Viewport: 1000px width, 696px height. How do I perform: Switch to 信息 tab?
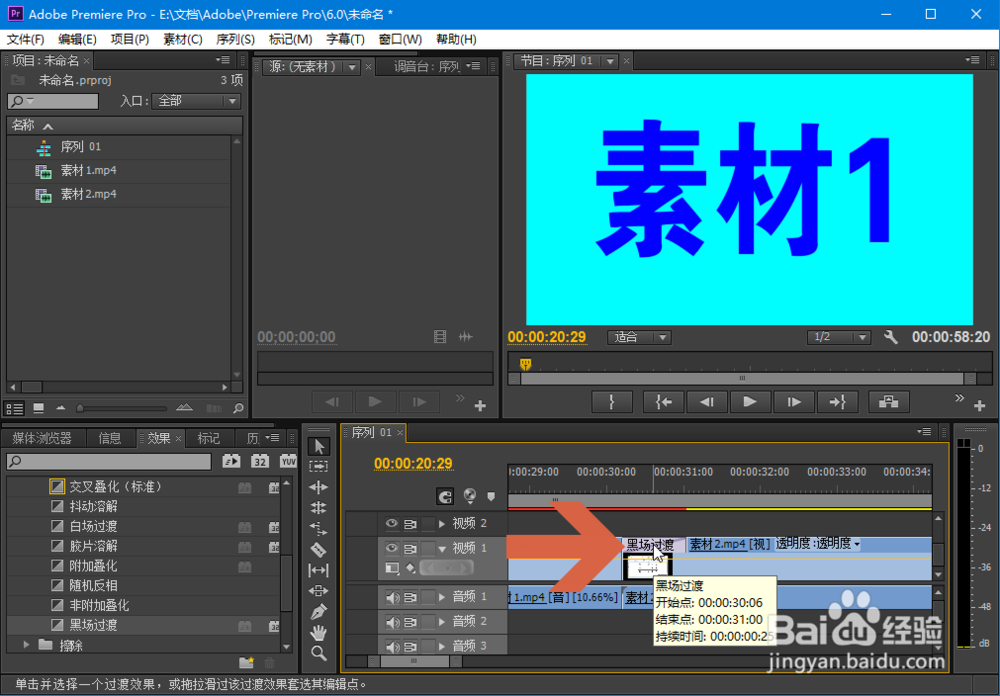pyautogui.click(x=110, y=438)
